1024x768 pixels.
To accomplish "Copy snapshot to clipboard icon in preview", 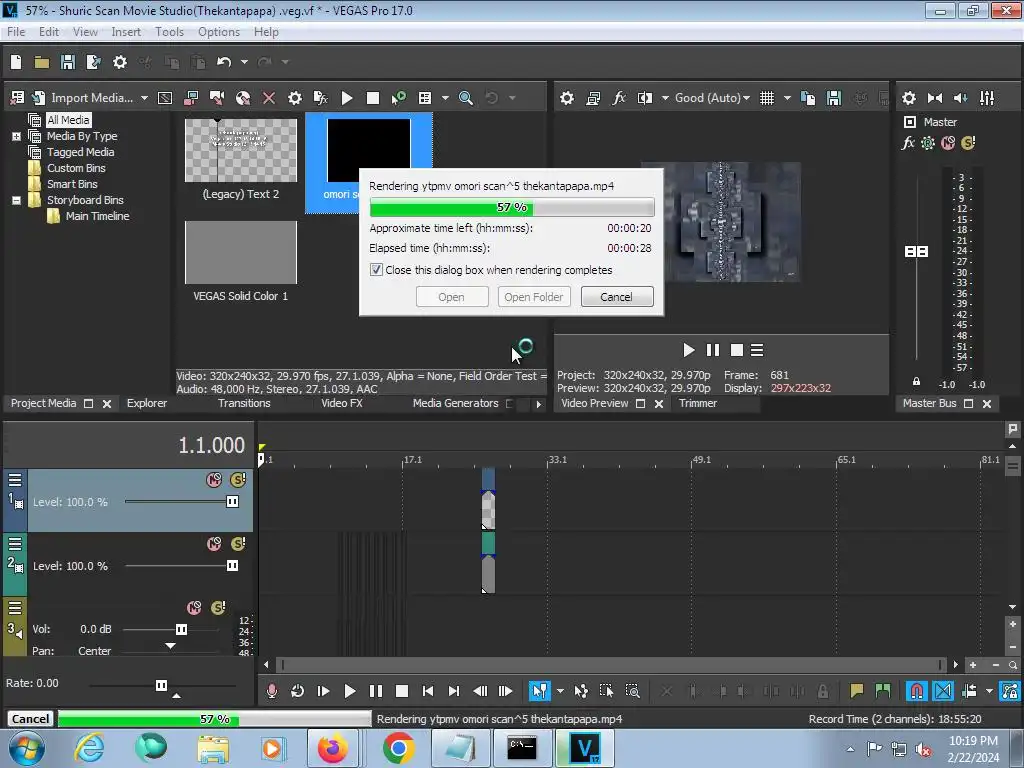I will point(808,98).
